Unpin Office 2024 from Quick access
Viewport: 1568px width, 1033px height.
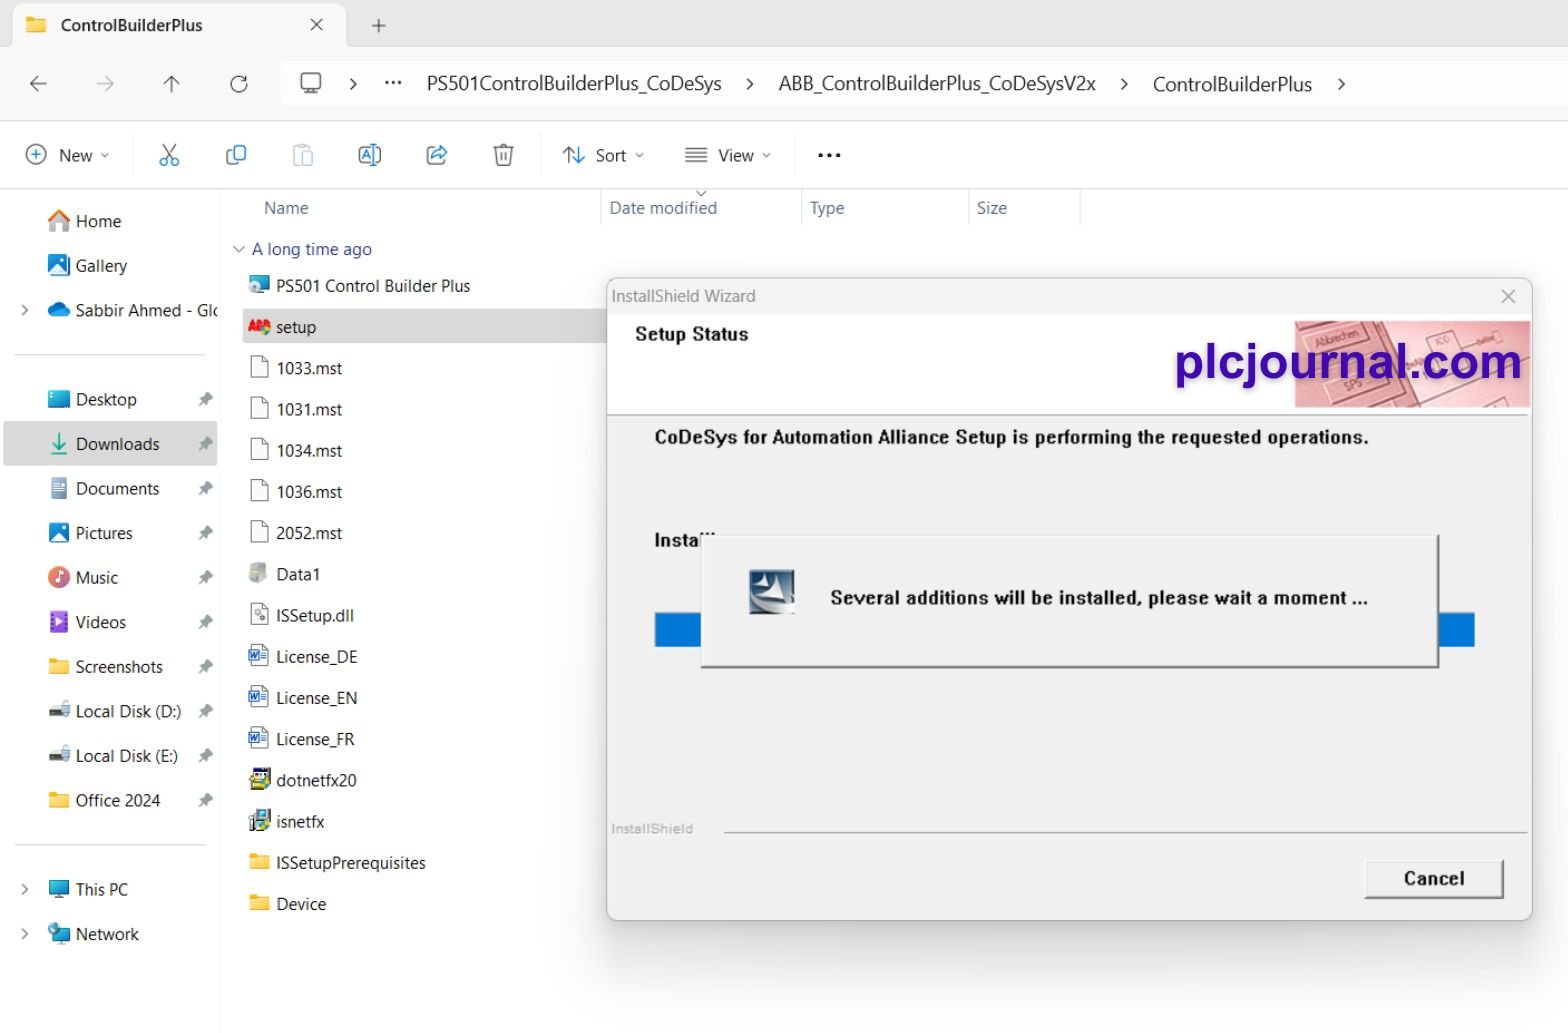(x=205, y=800)
